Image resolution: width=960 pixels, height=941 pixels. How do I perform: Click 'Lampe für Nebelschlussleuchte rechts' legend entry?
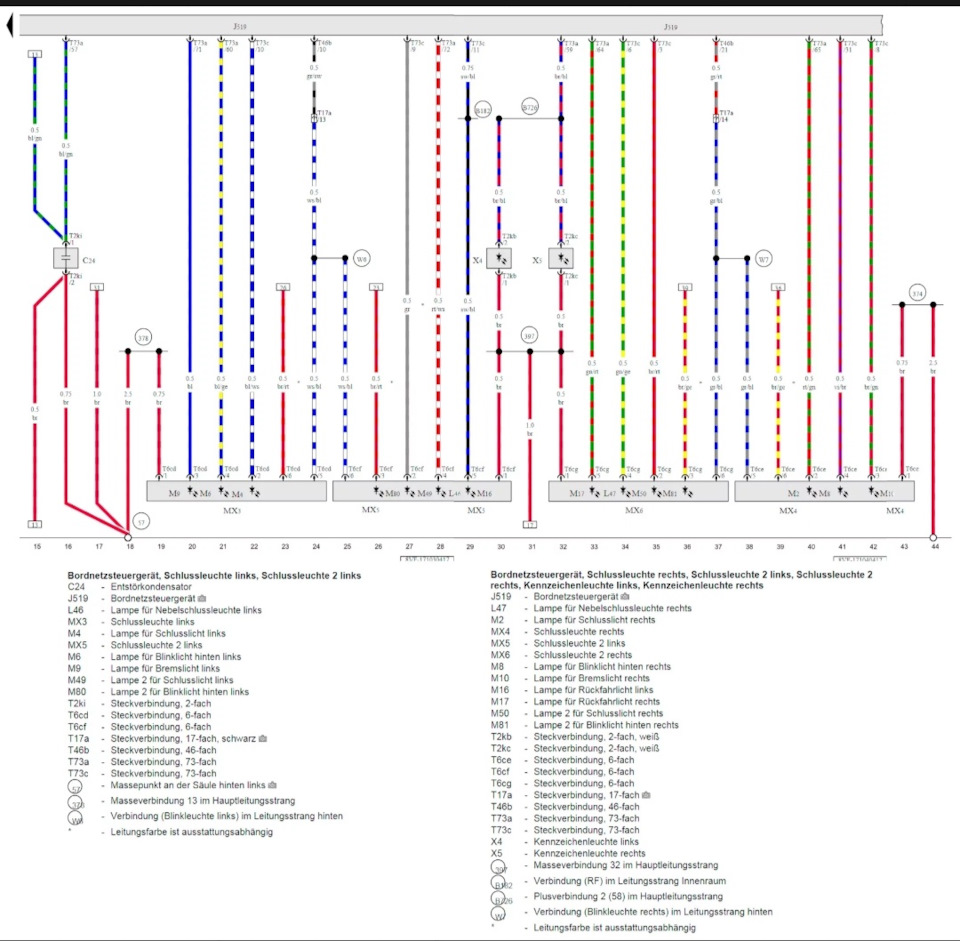click(612, 608)
